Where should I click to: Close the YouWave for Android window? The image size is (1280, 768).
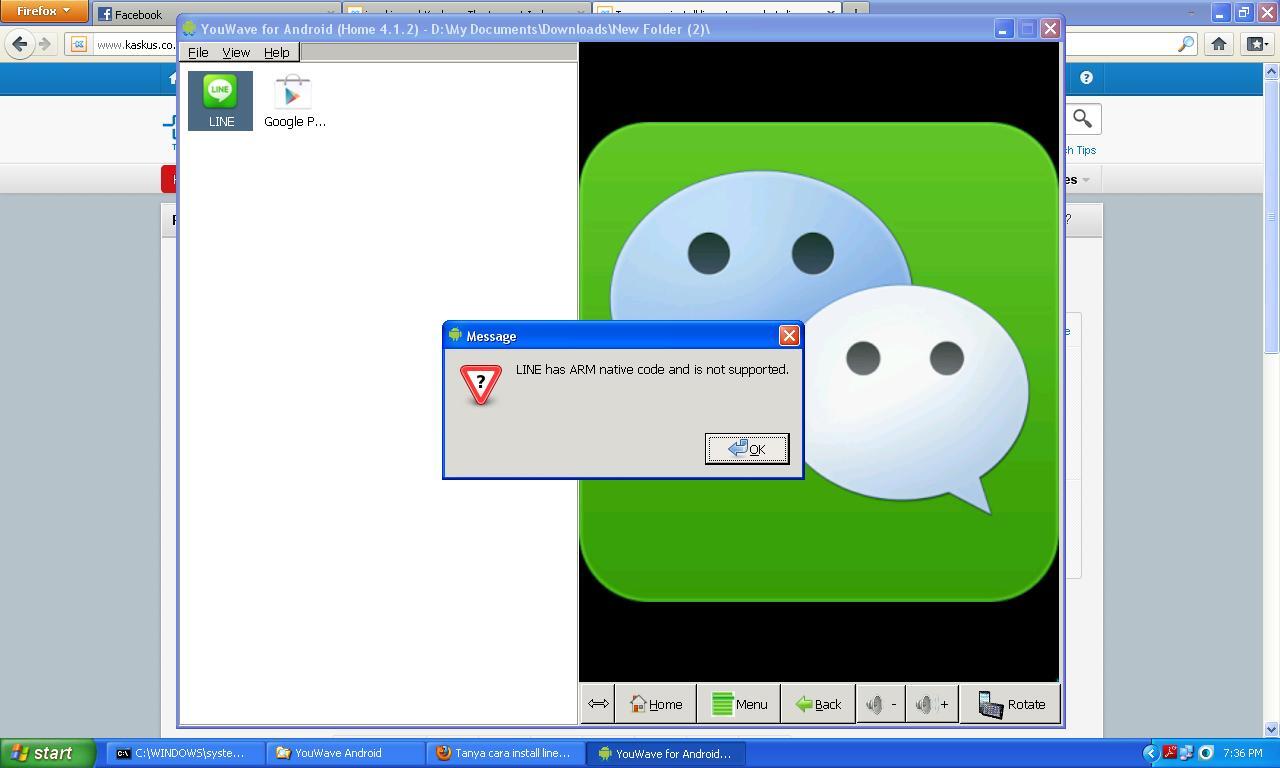point(1050,29)
